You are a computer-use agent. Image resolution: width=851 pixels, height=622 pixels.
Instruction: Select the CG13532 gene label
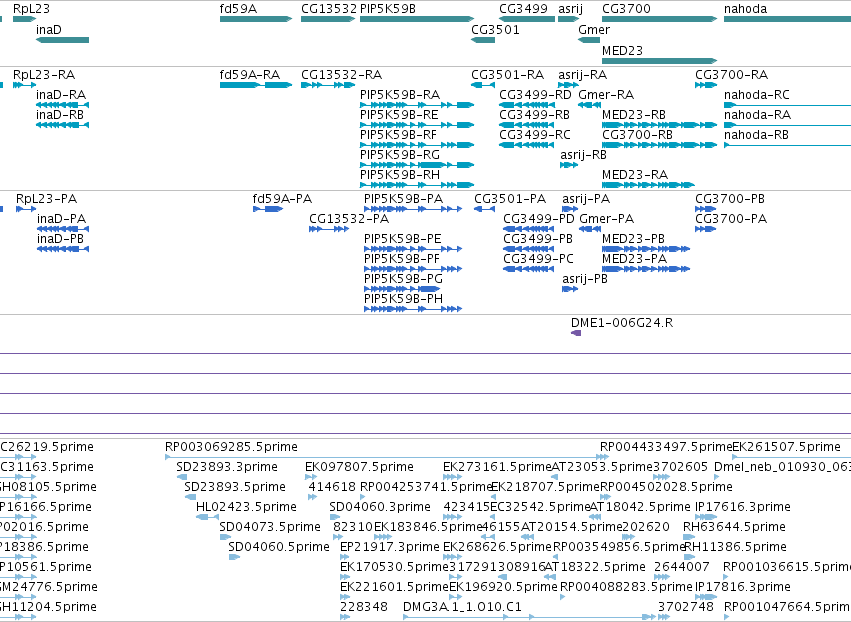[x=329, y=9]
